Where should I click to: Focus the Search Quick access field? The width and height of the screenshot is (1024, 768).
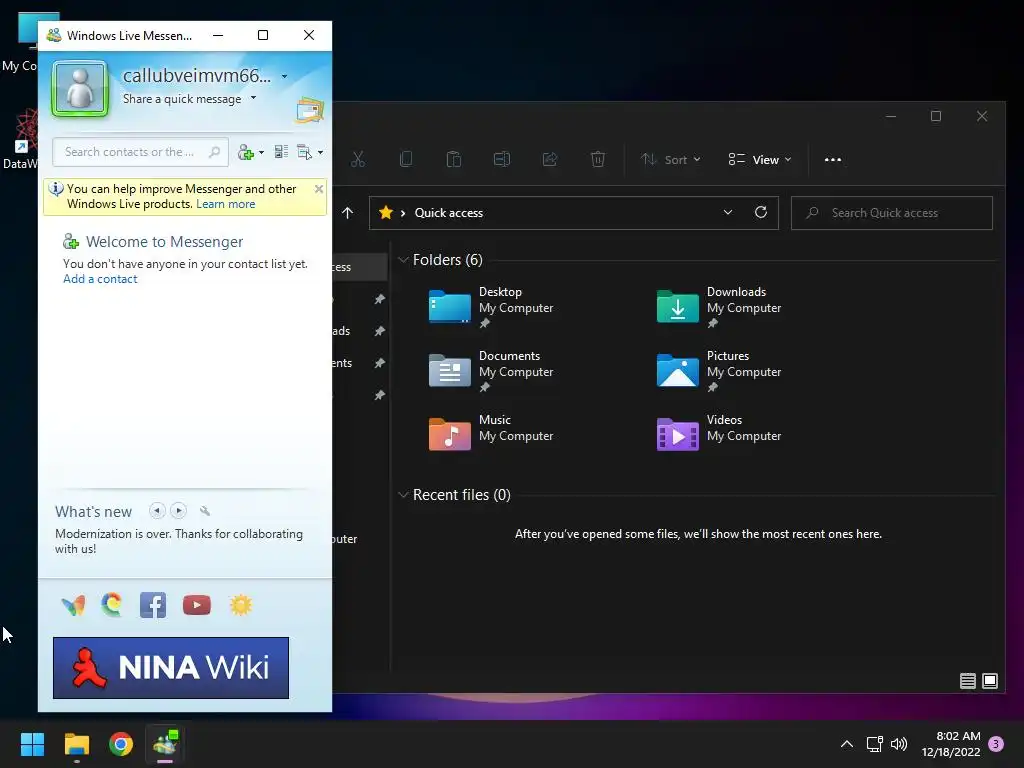tap(891, 213)
